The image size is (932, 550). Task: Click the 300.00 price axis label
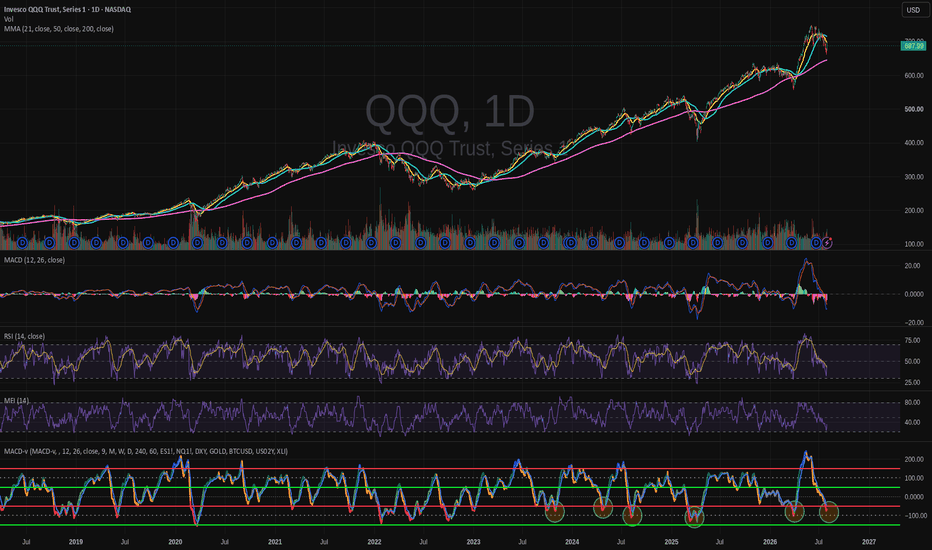pyautogui.click(x=914, y=177)
